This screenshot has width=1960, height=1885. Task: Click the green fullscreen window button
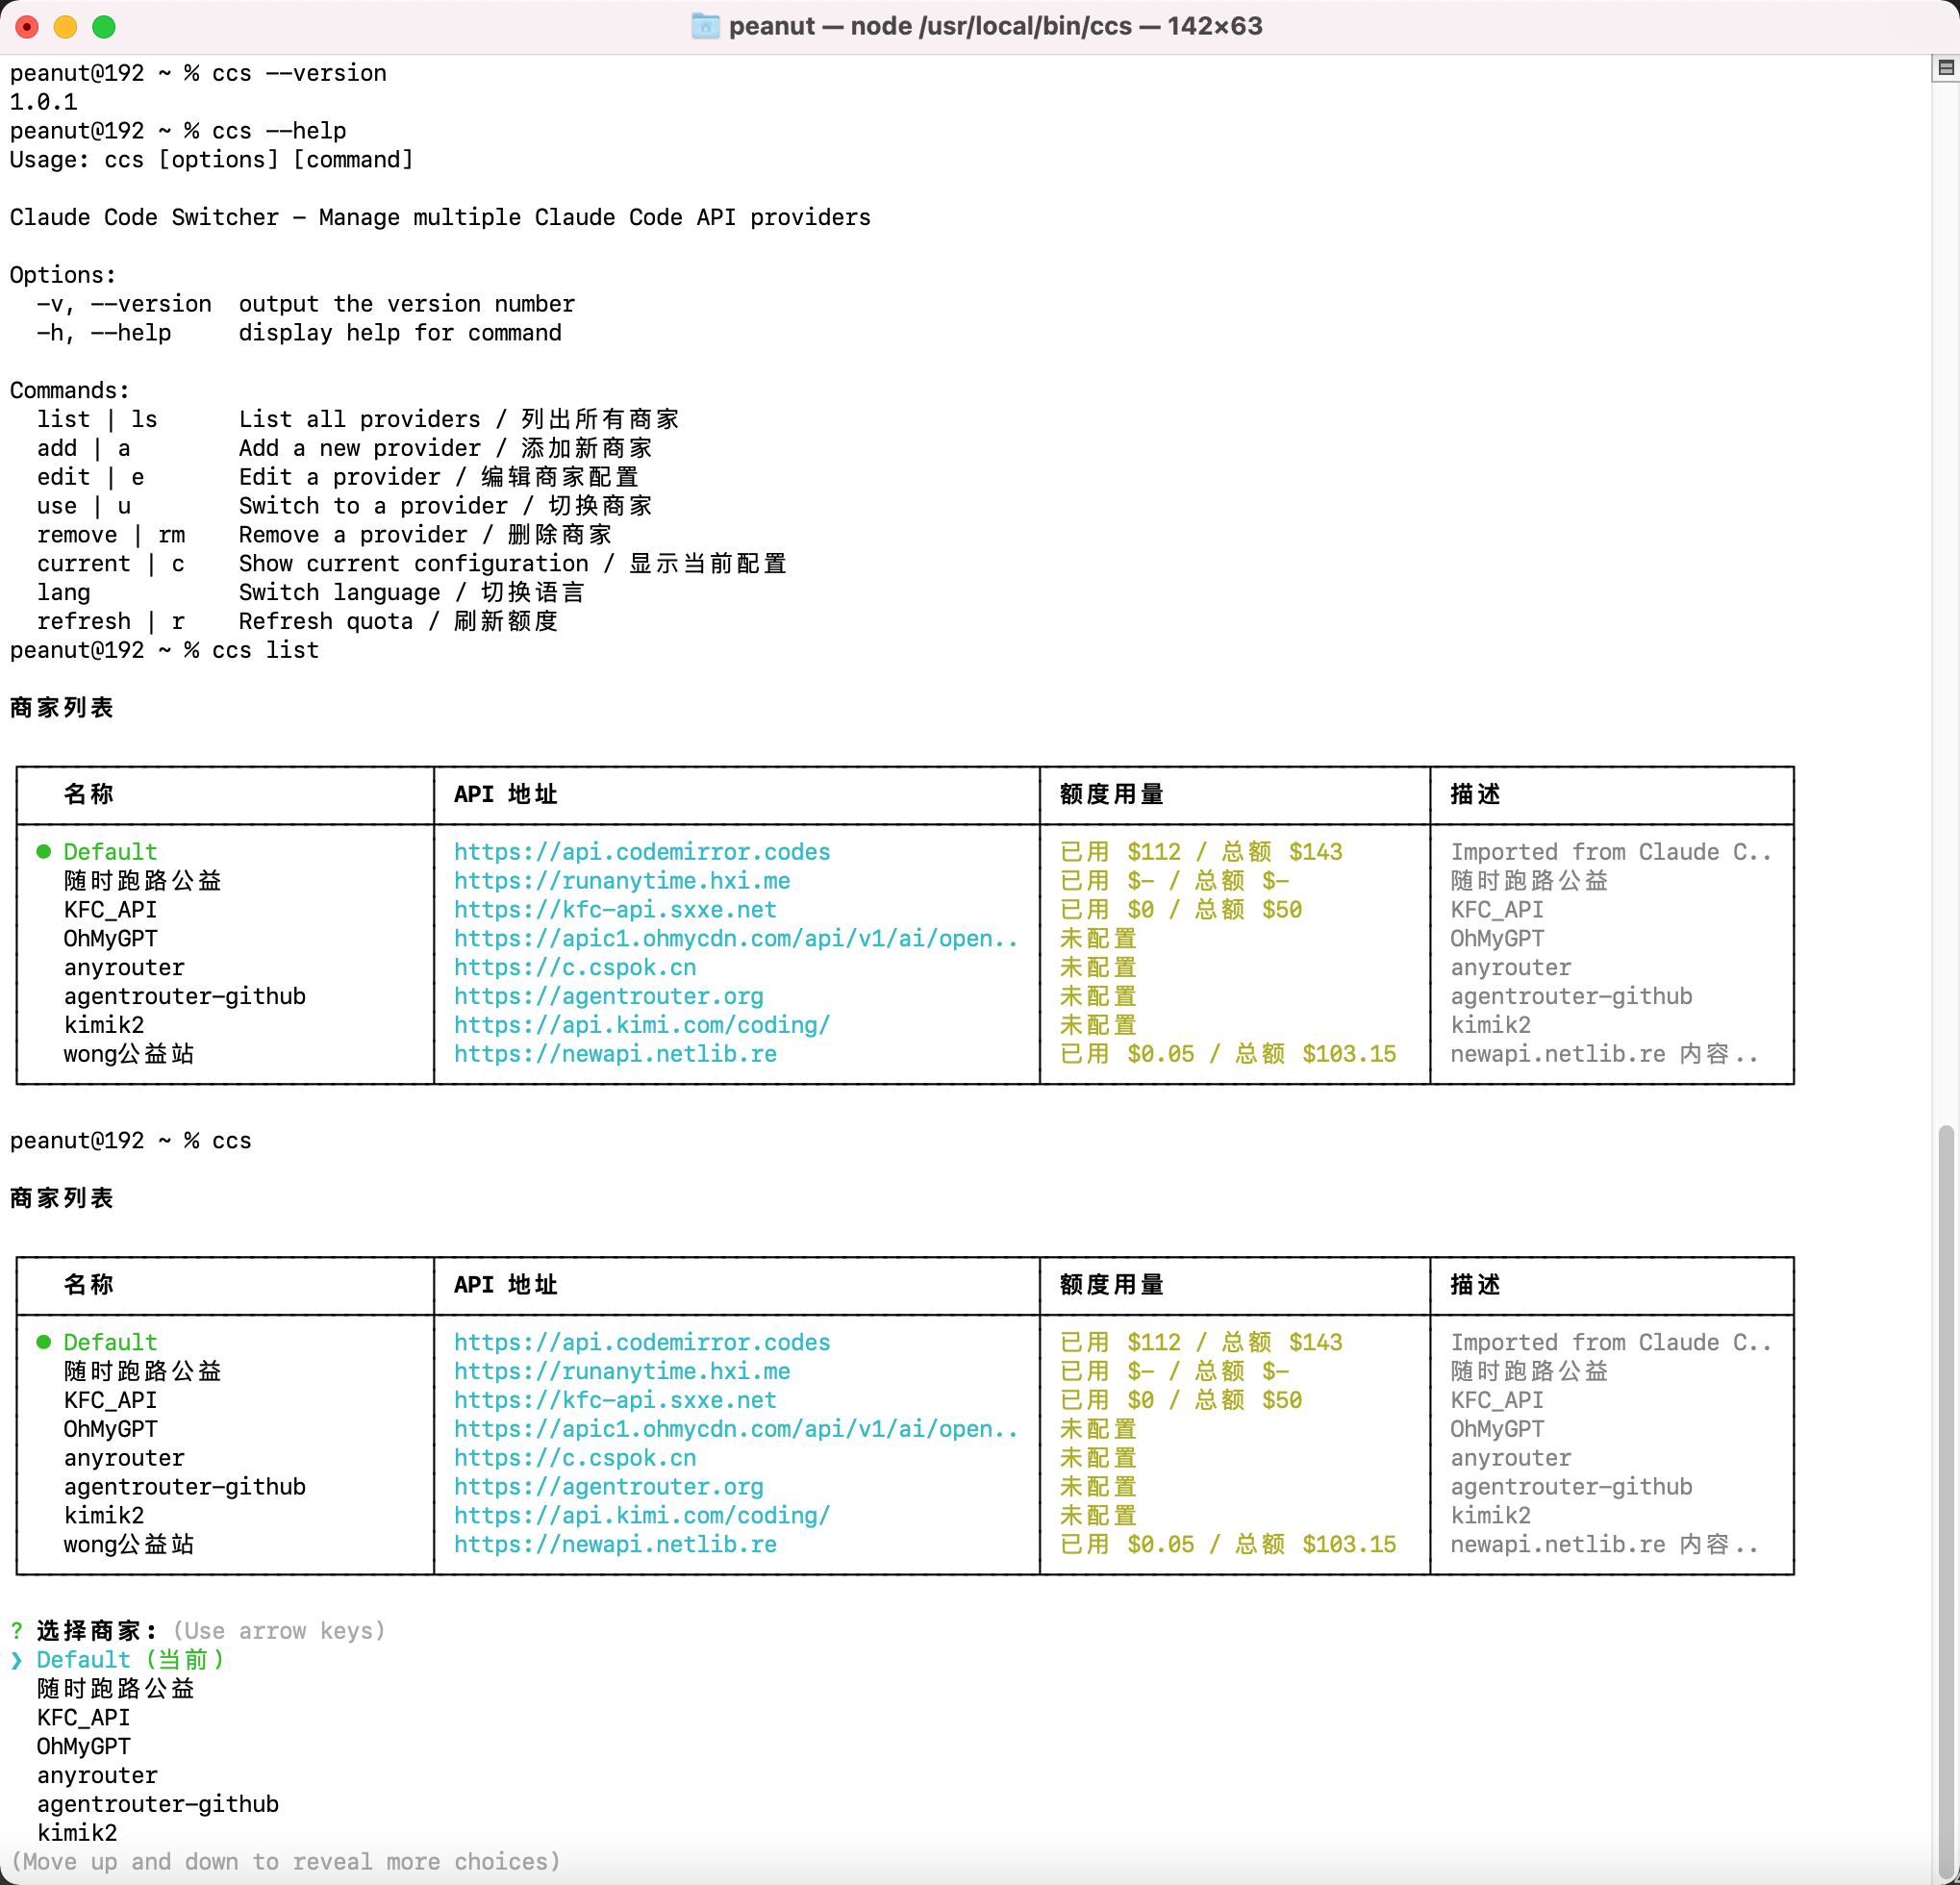[x=104, y=27]
